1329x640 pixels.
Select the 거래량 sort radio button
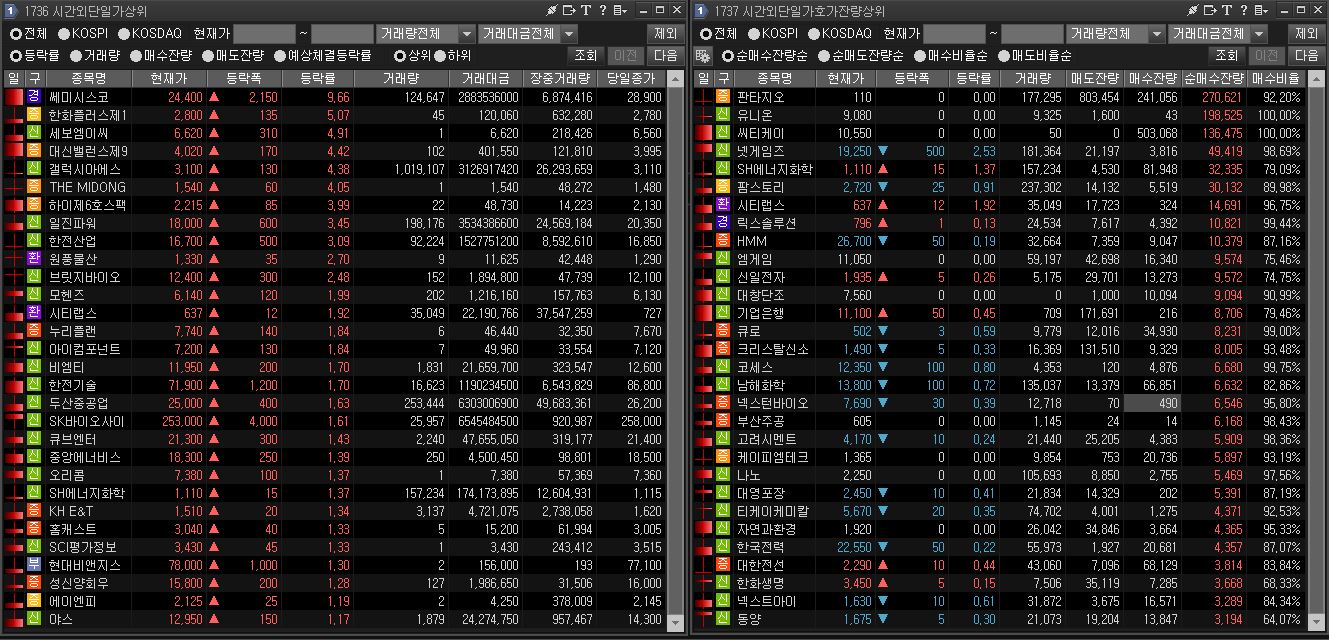75,55
